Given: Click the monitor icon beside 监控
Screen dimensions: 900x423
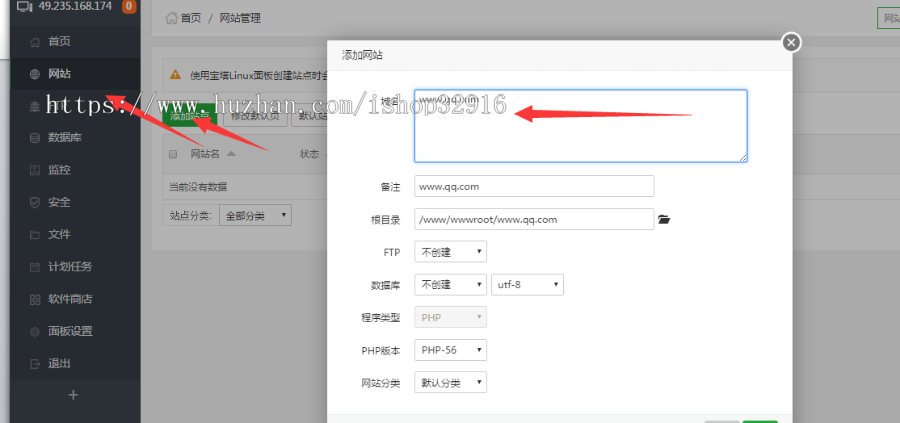Looking at the screenshot, I should tap(35, 170).
